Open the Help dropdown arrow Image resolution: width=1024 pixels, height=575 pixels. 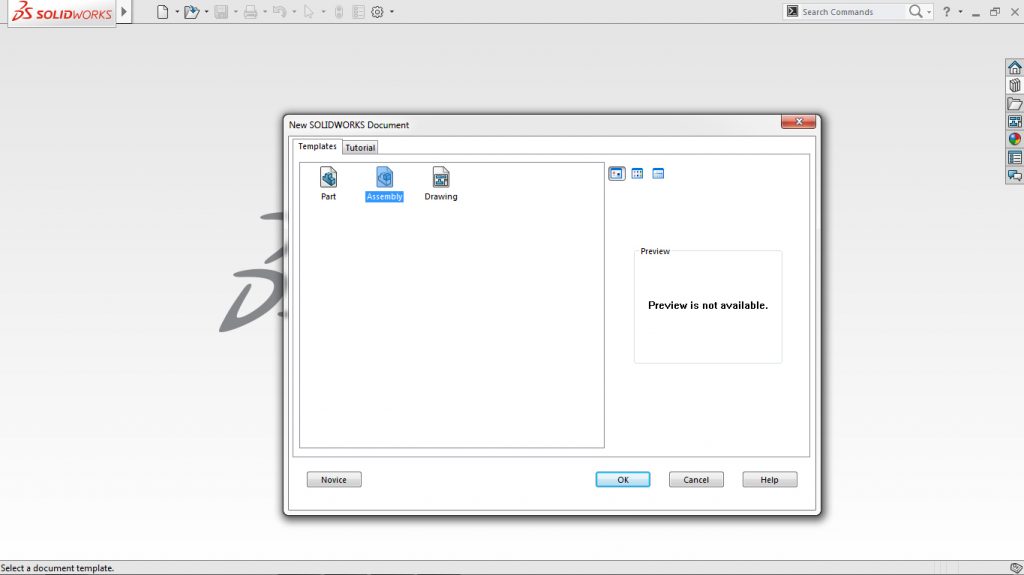tap(960, 12)
